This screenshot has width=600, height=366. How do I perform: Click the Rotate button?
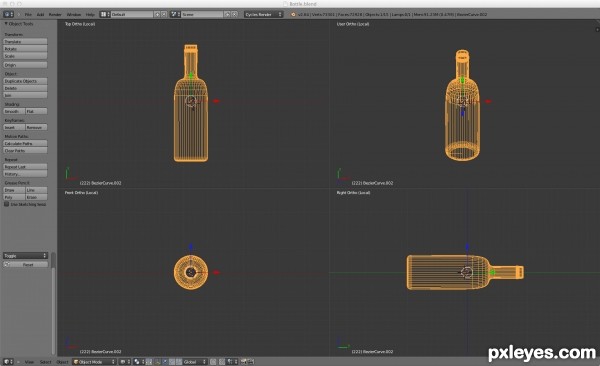[25, 49]
